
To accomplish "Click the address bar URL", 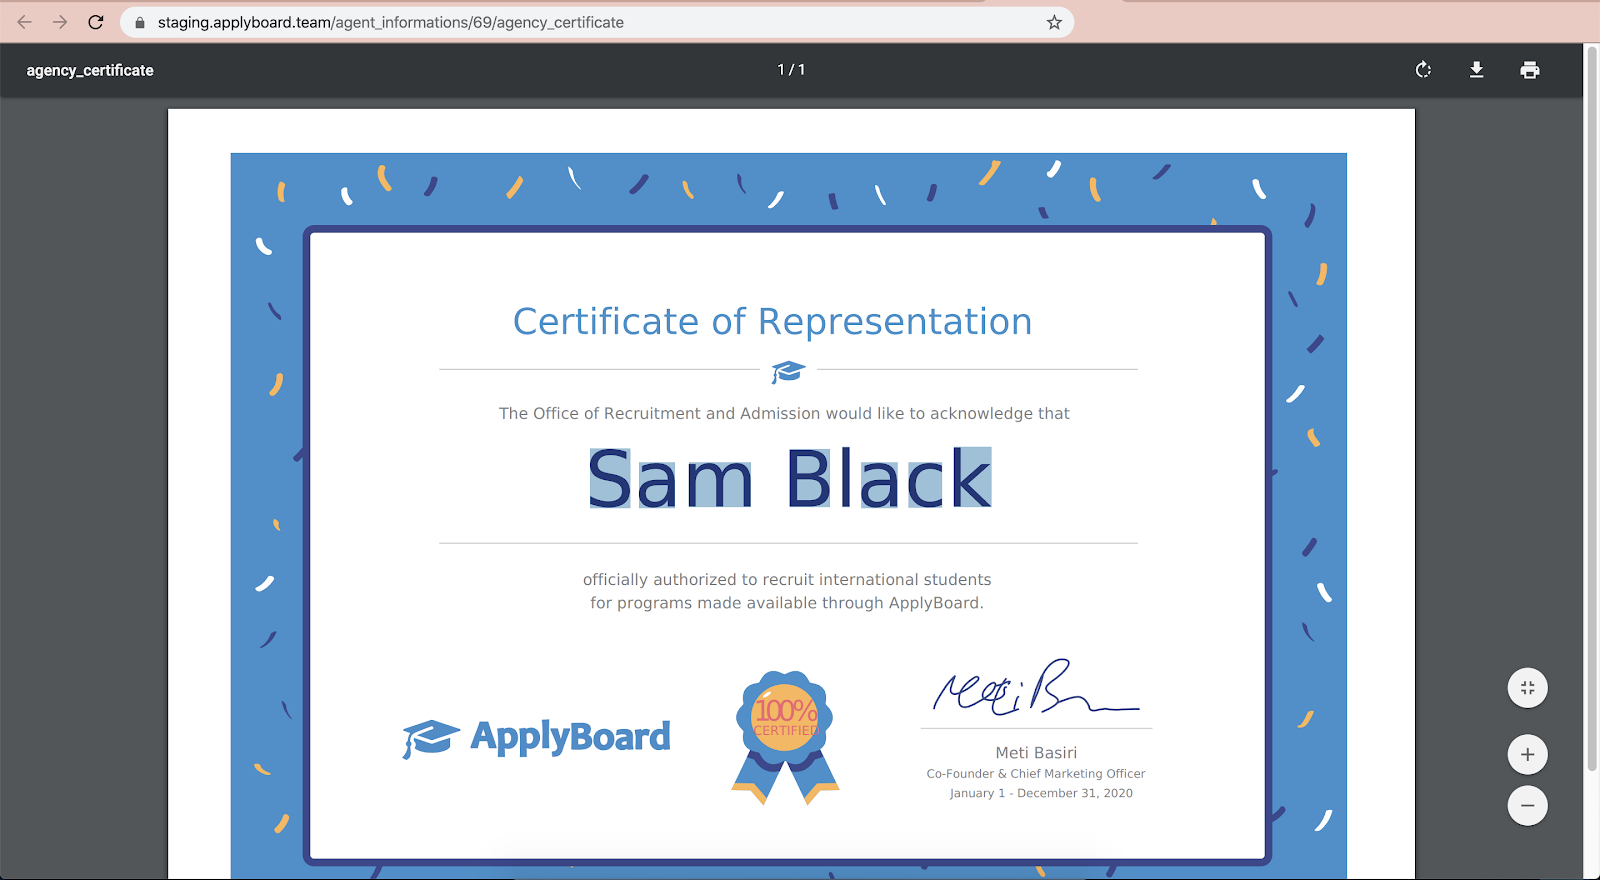I will [391, 22].
